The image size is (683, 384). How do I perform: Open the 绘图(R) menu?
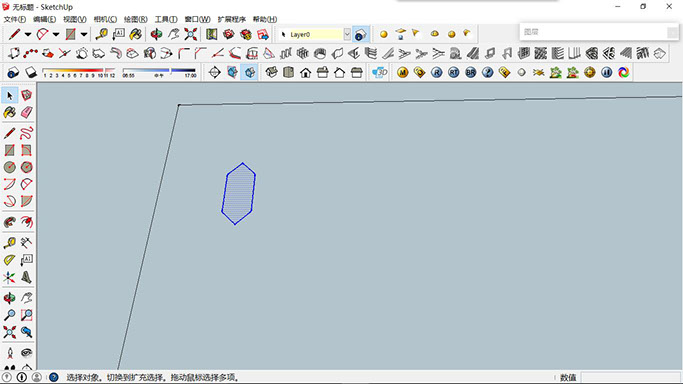pos(135,19)
